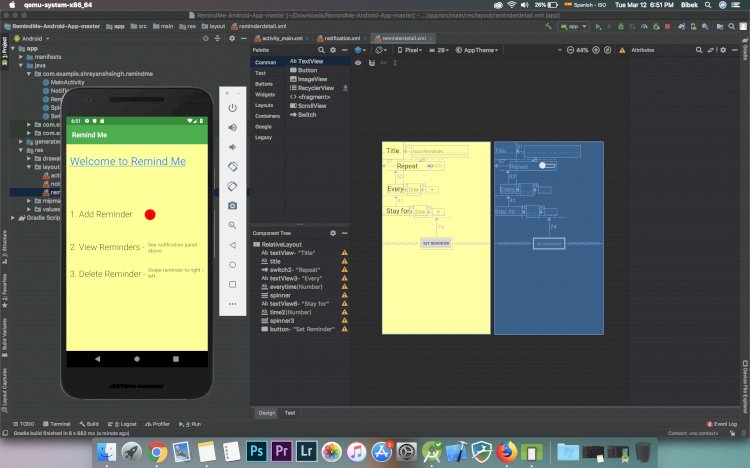Click the emulator sidebar back triangle

(x=232, y=245)
